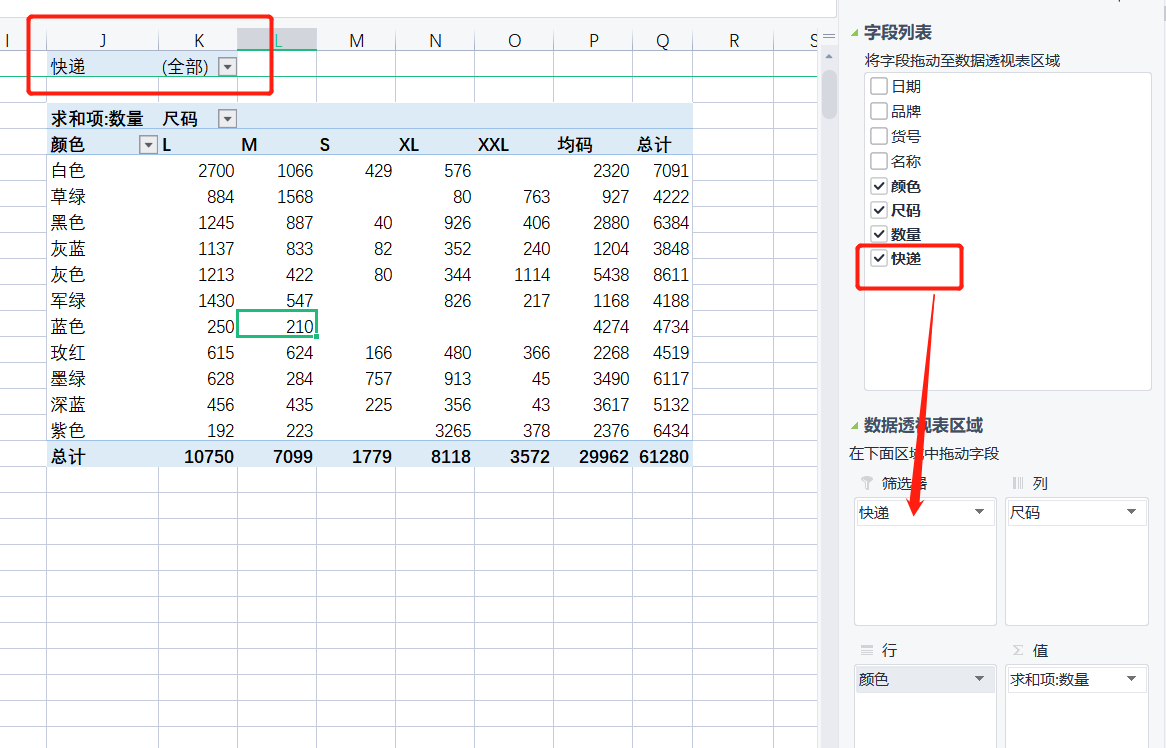Click the funnel icon beside 筛选器 label
Viewport: 1166px width, 748px height.
click(866, 483)
